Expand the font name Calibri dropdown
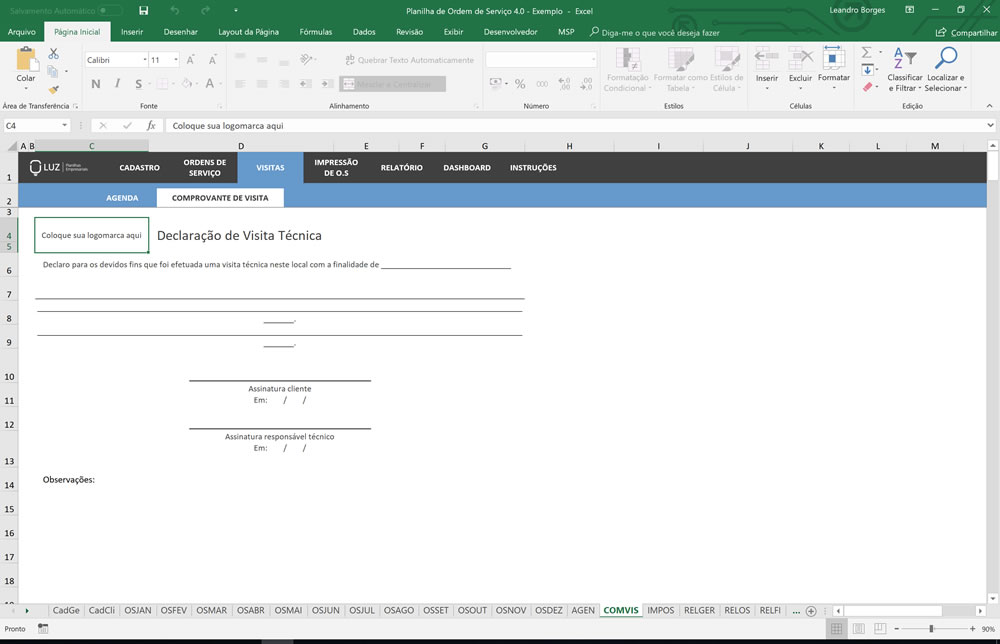 pos(145,60)
